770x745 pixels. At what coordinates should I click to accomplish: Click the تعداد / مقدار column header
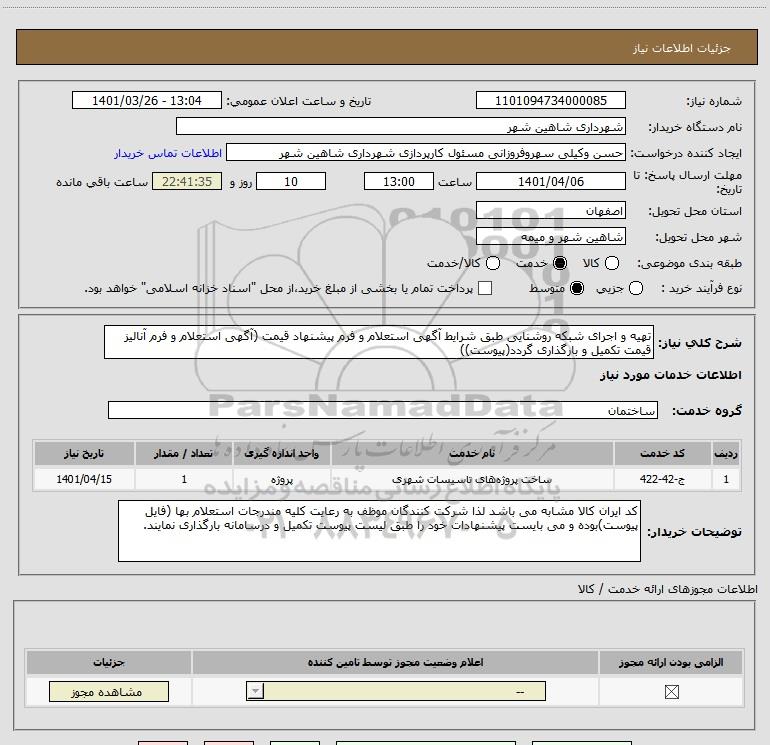184,453
